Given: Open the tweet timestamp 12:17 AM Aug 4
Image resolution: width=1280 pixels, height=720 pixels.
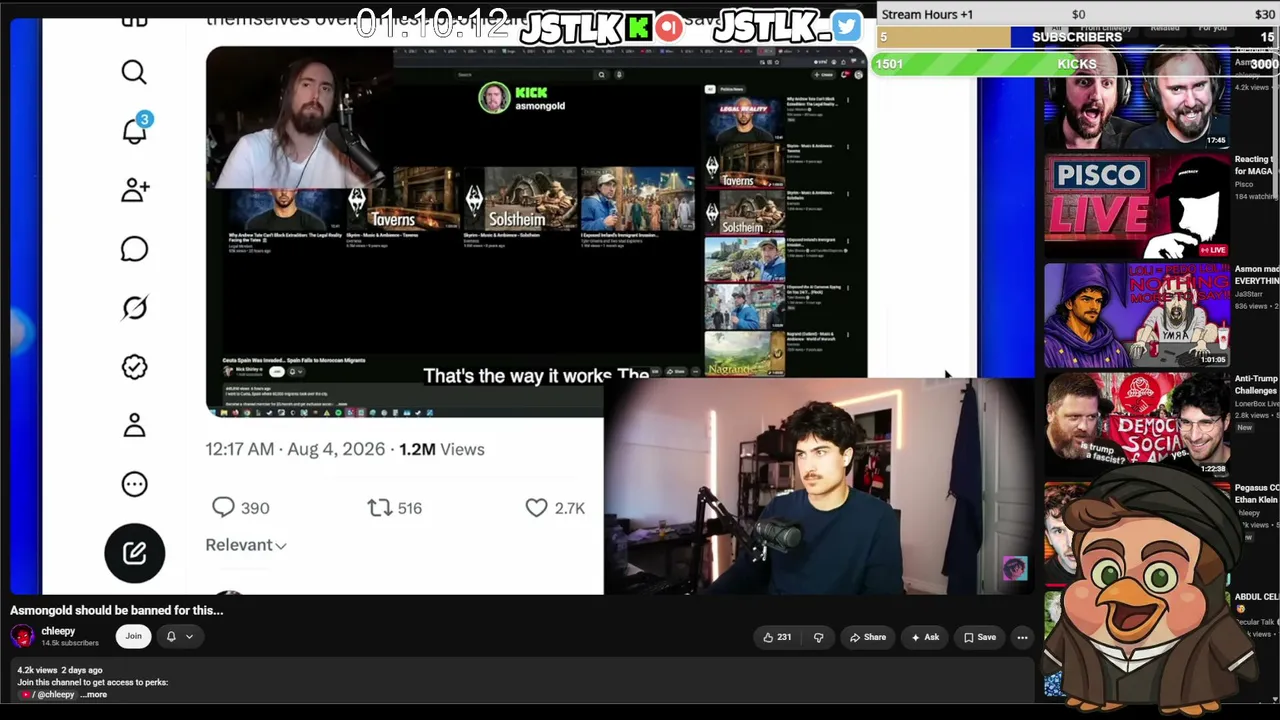Looking at the screenshot, I should click(x=295, y=449).
